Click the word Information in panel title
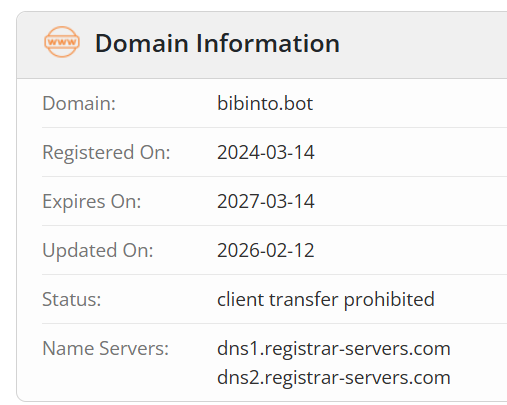Viewport: 507px width, 405px height. [x=268, y=43]
